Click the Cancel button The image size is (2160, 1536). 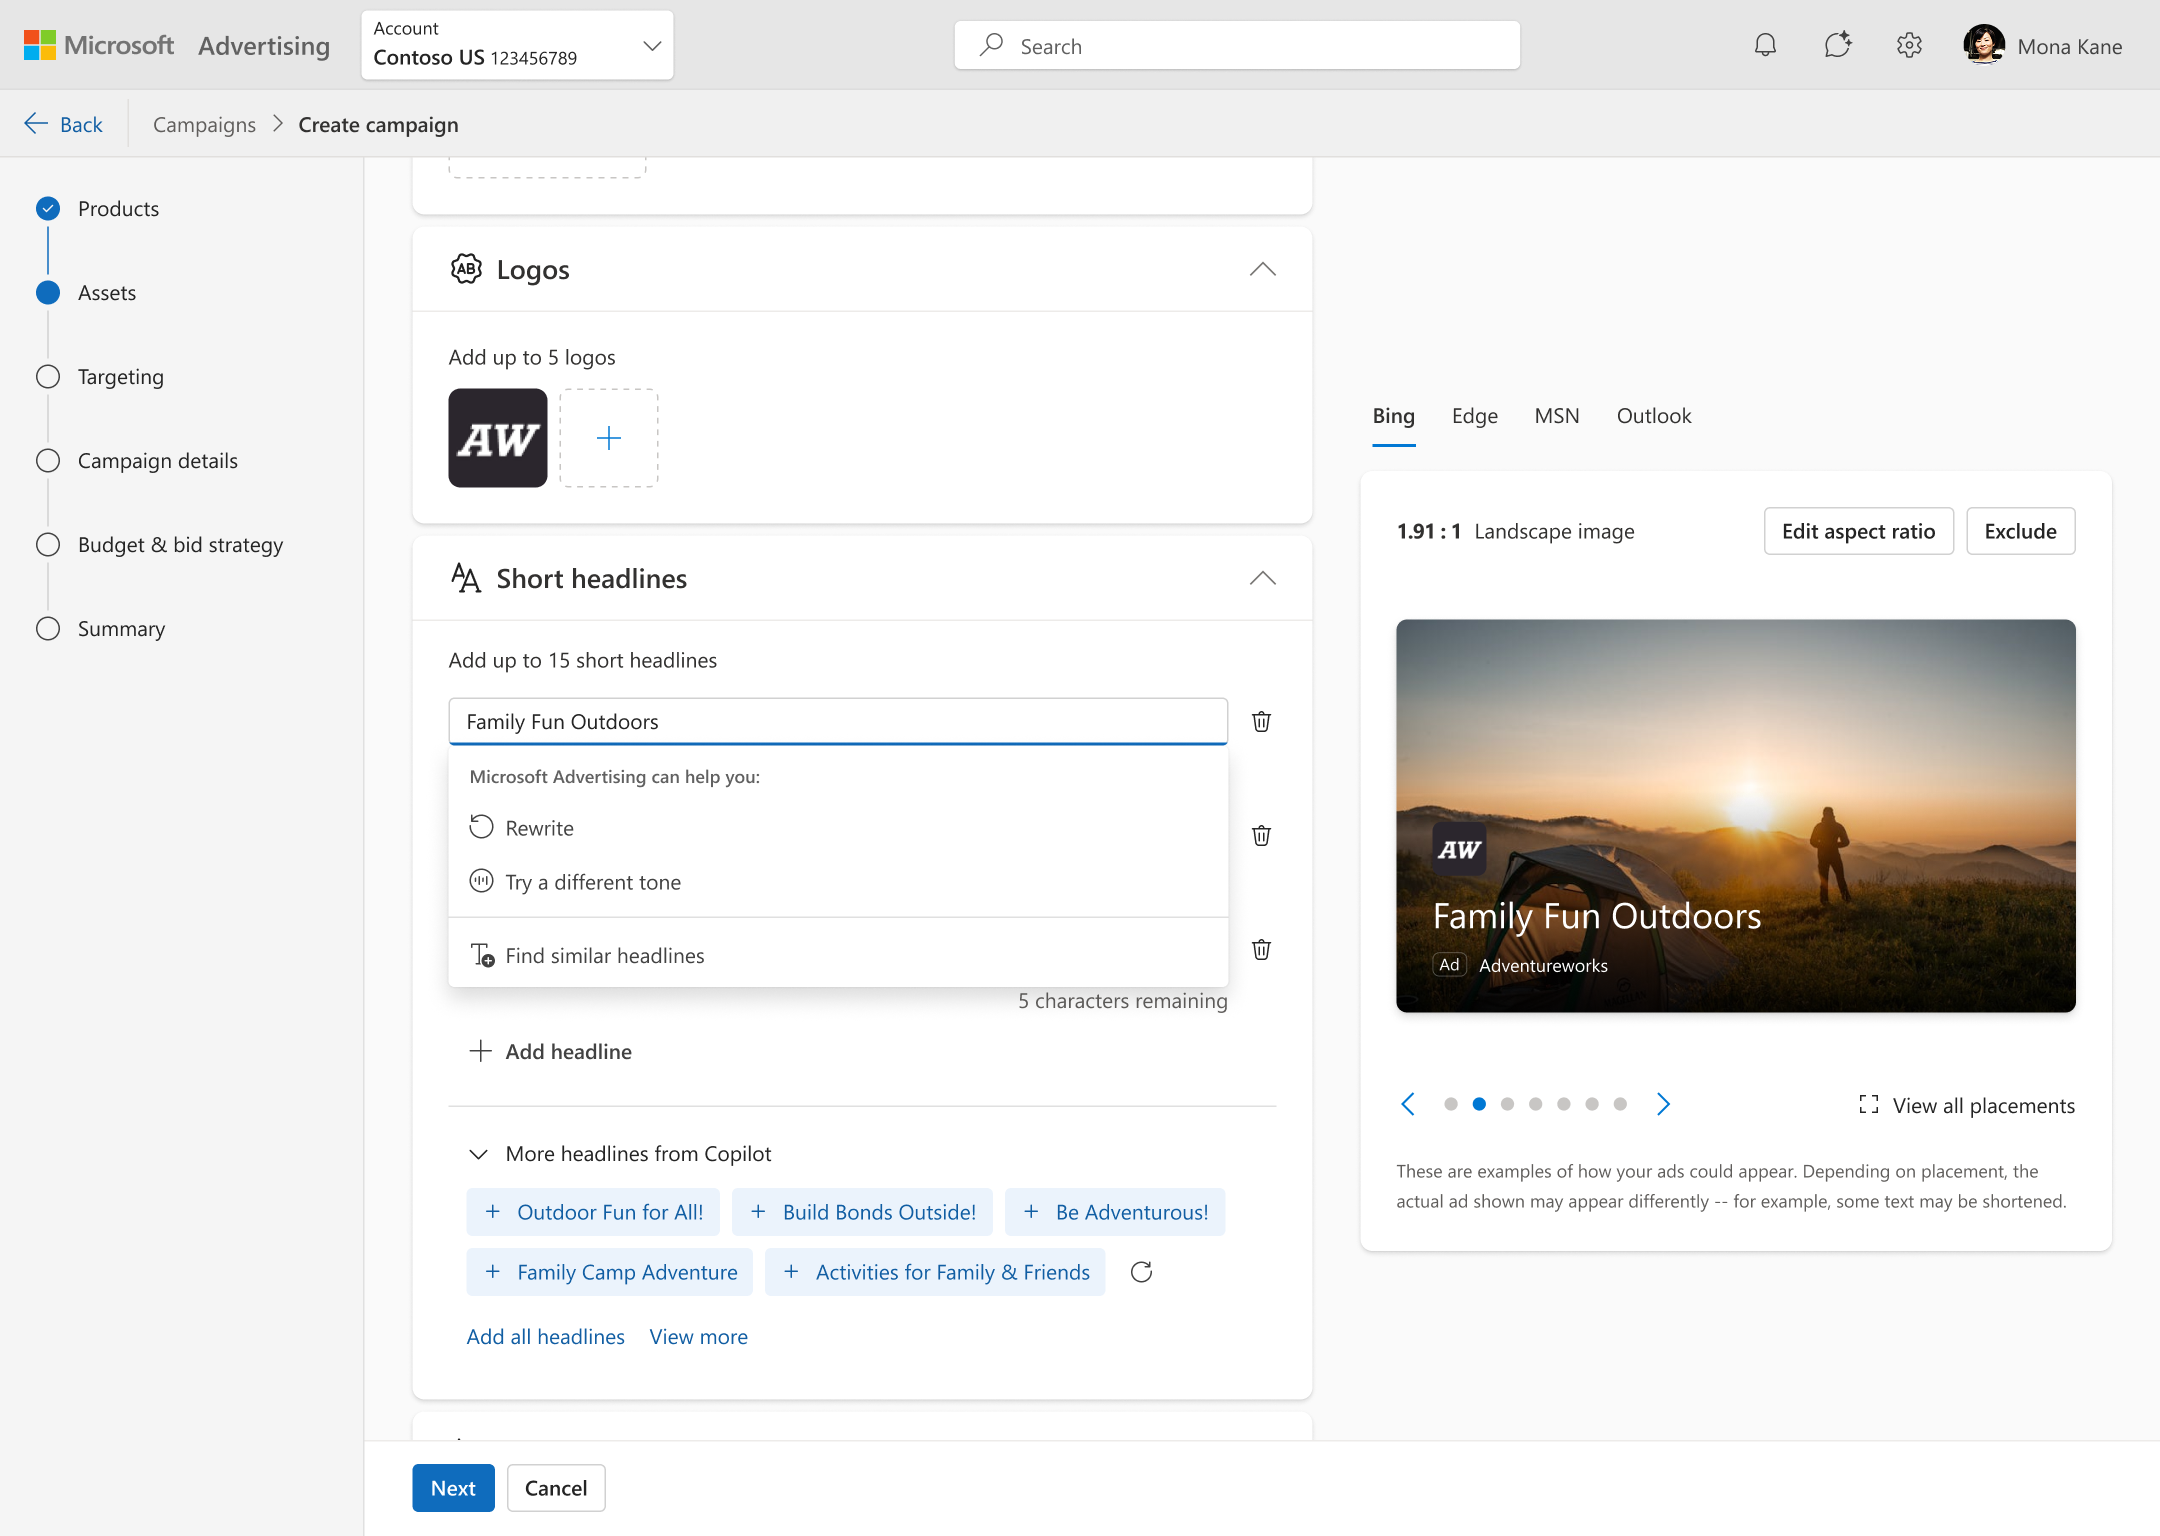[556, 1488]
